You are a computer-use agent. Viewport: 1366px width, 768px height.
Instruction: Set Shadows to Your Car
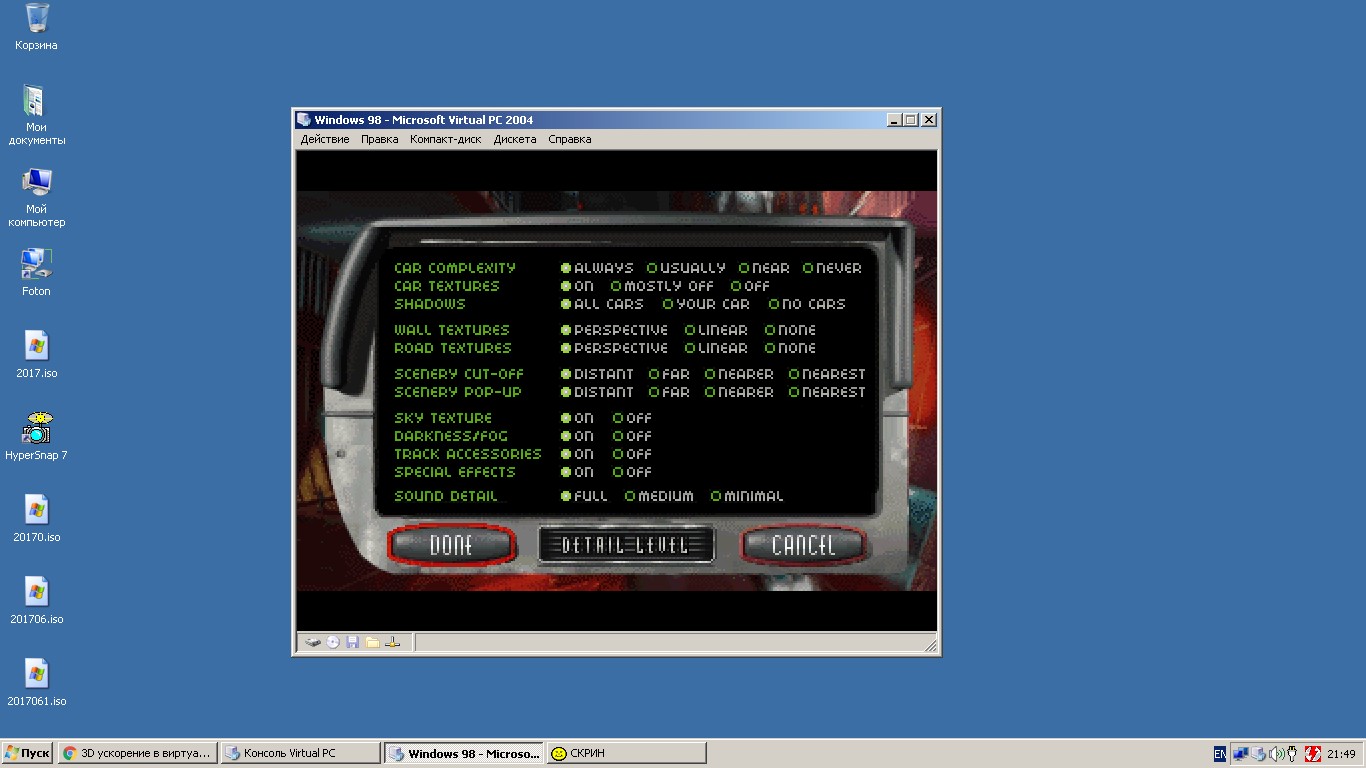point(706,304)
